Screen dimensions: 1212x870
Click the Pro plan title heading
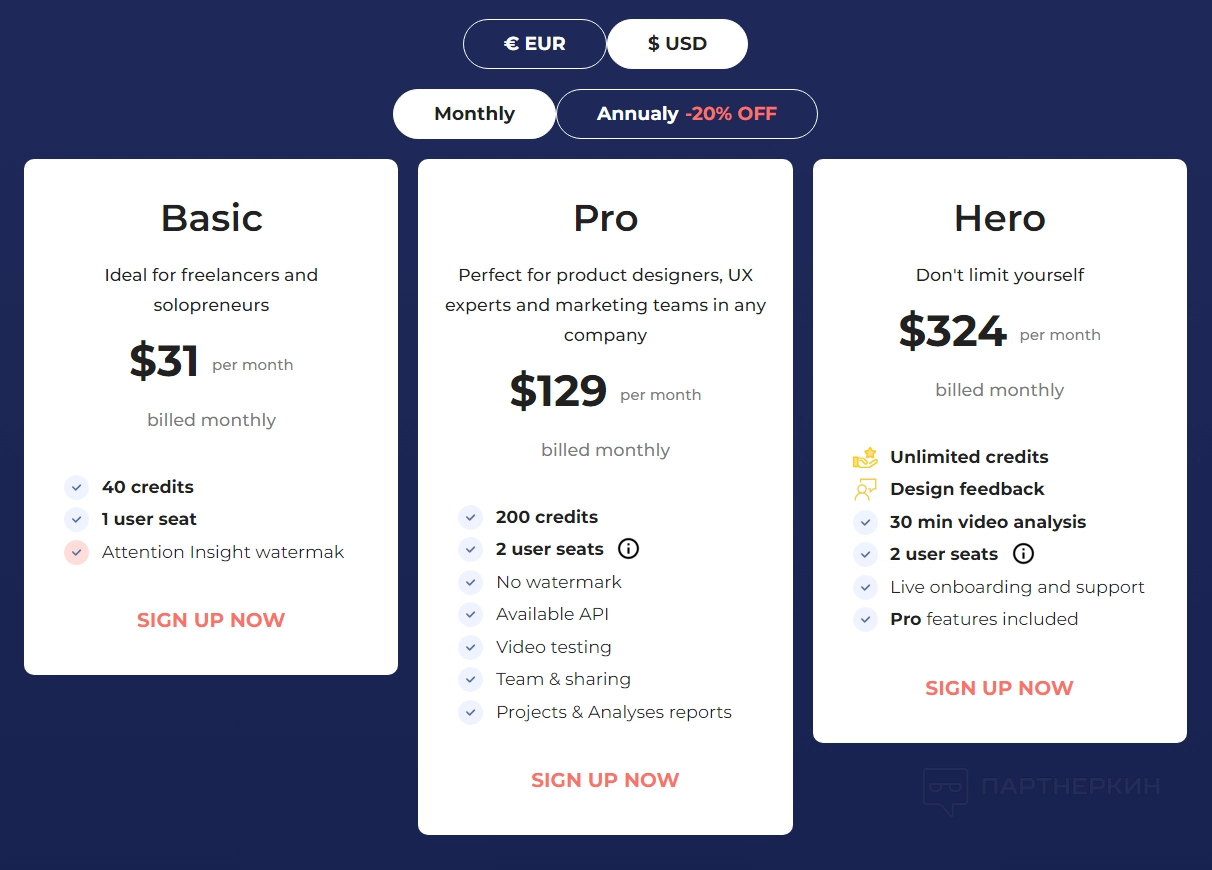(605, 218)
